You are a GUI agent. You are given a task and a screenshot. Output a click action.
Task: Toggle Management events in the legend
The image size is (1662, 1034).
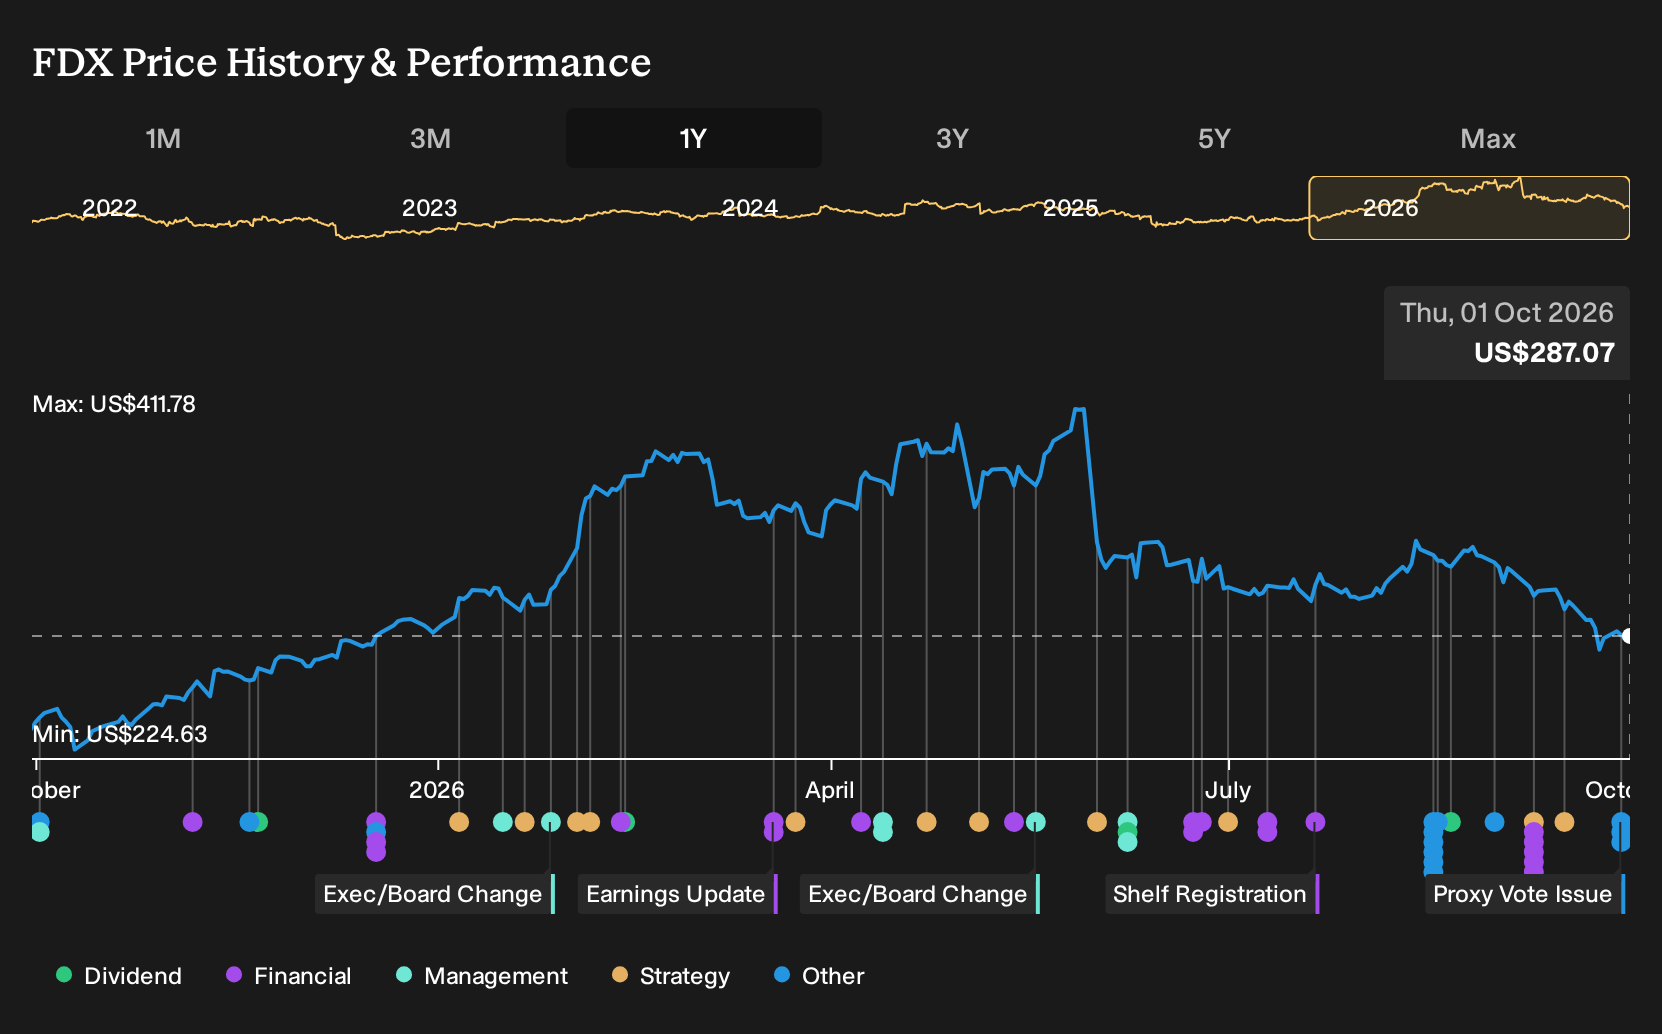(x=482, y=976)
